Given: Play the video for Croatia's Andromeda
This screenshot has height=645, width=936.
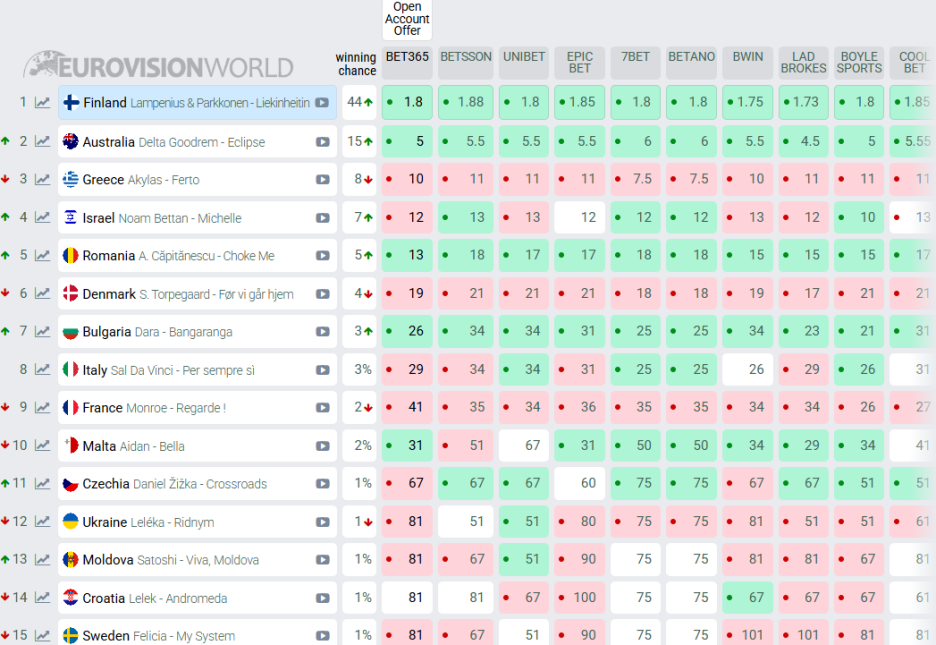Looking at the screenshot, I should click(322, 598).
